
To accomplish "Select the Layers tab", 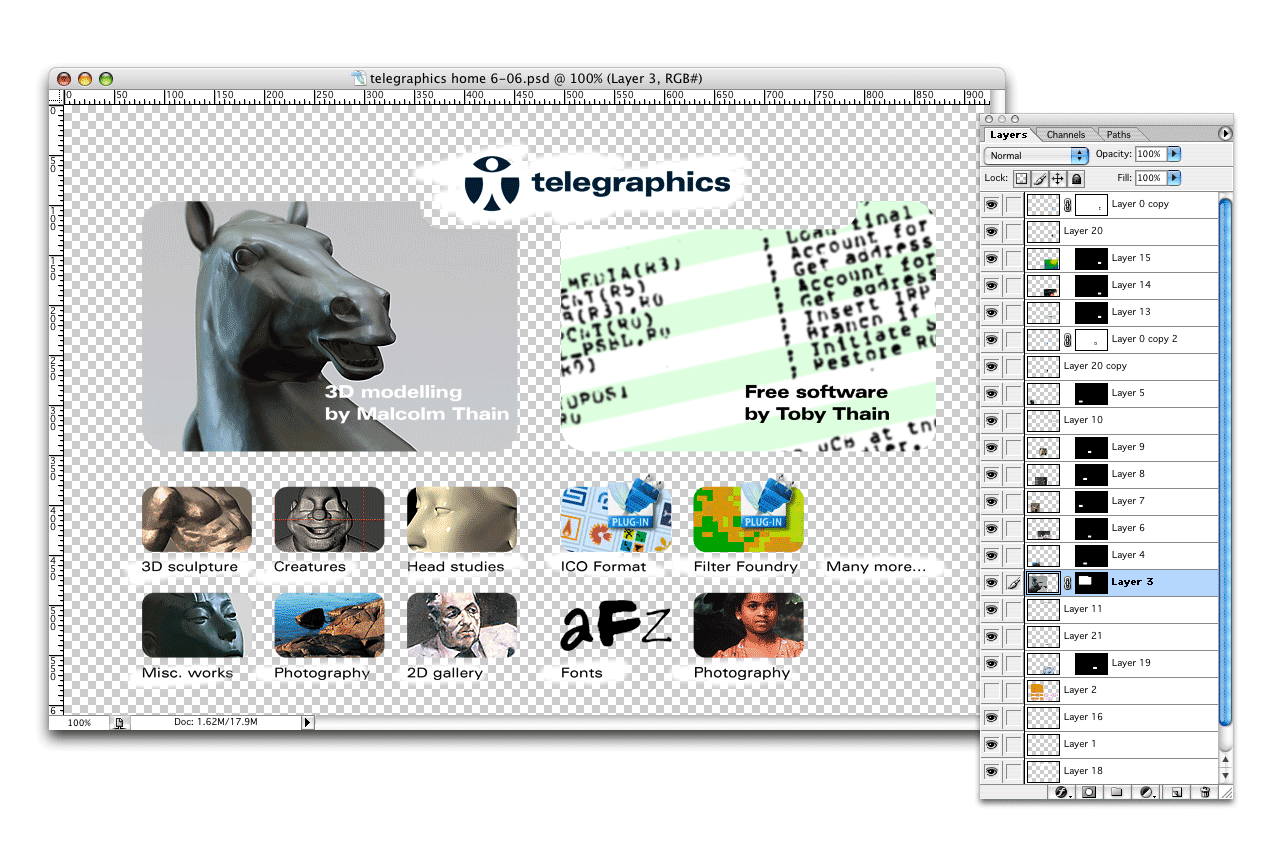I will point(1008,135).
